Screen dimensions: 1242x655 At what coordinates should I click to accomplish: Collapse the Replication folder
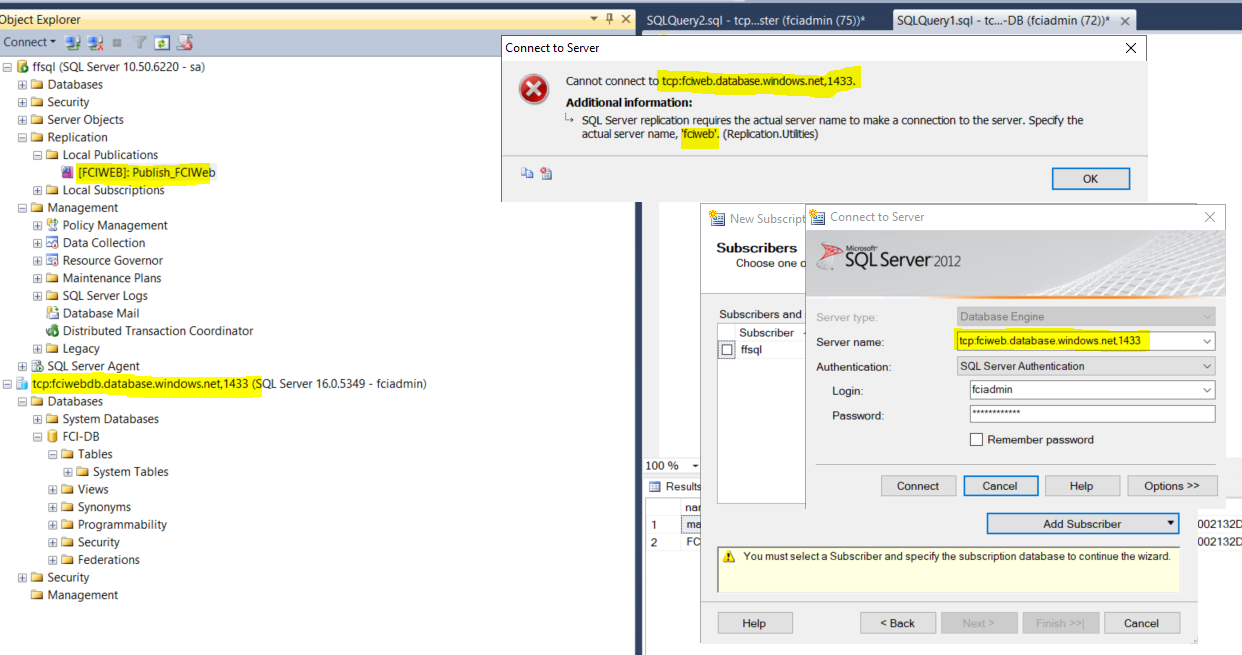(x=22, y=137)
